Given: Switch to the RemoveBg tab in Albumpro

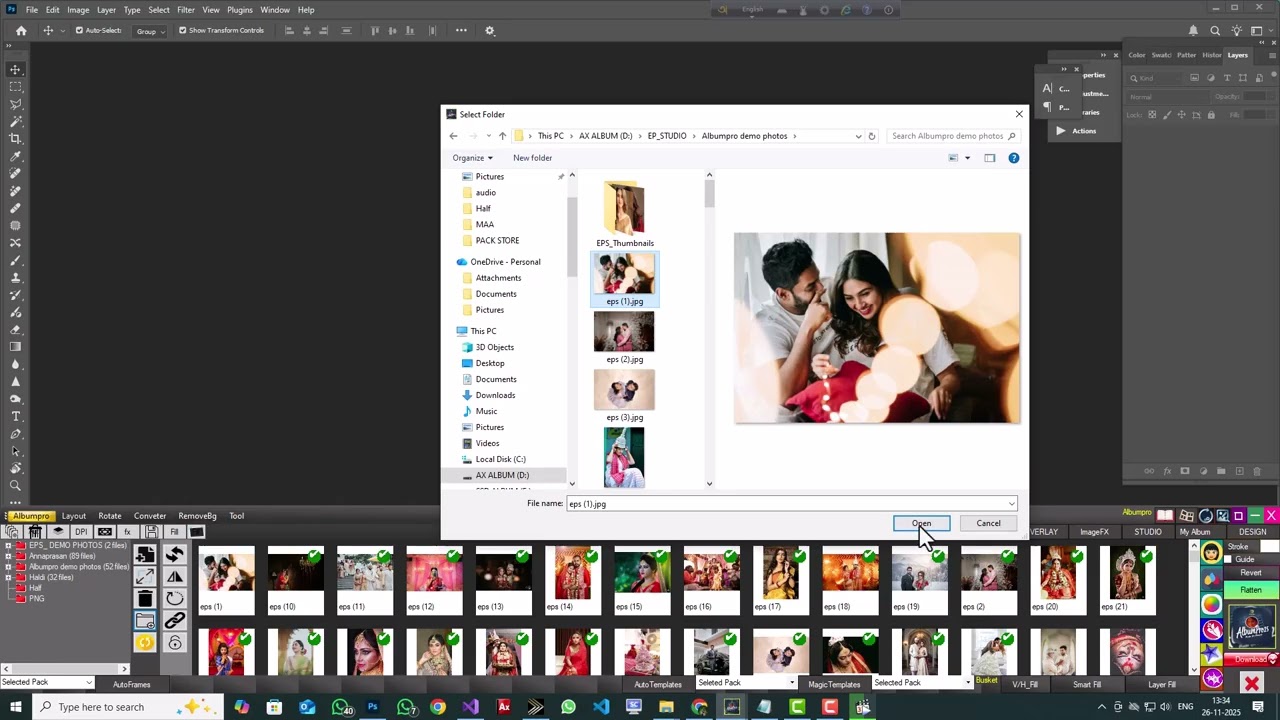Looking at the screenshot, I should pos(197,516).
